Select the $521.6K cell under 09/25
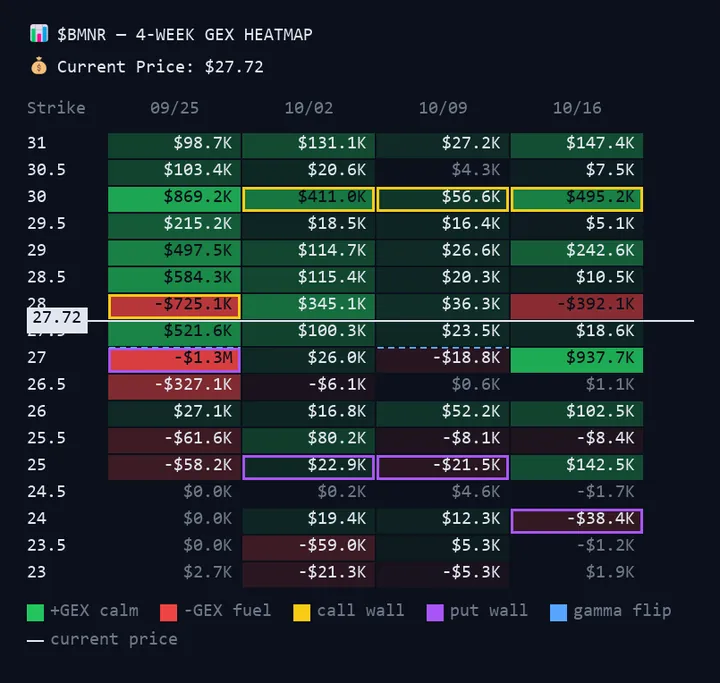The width and height of the screenshot is (720, 683). click(x=174, y=333)
